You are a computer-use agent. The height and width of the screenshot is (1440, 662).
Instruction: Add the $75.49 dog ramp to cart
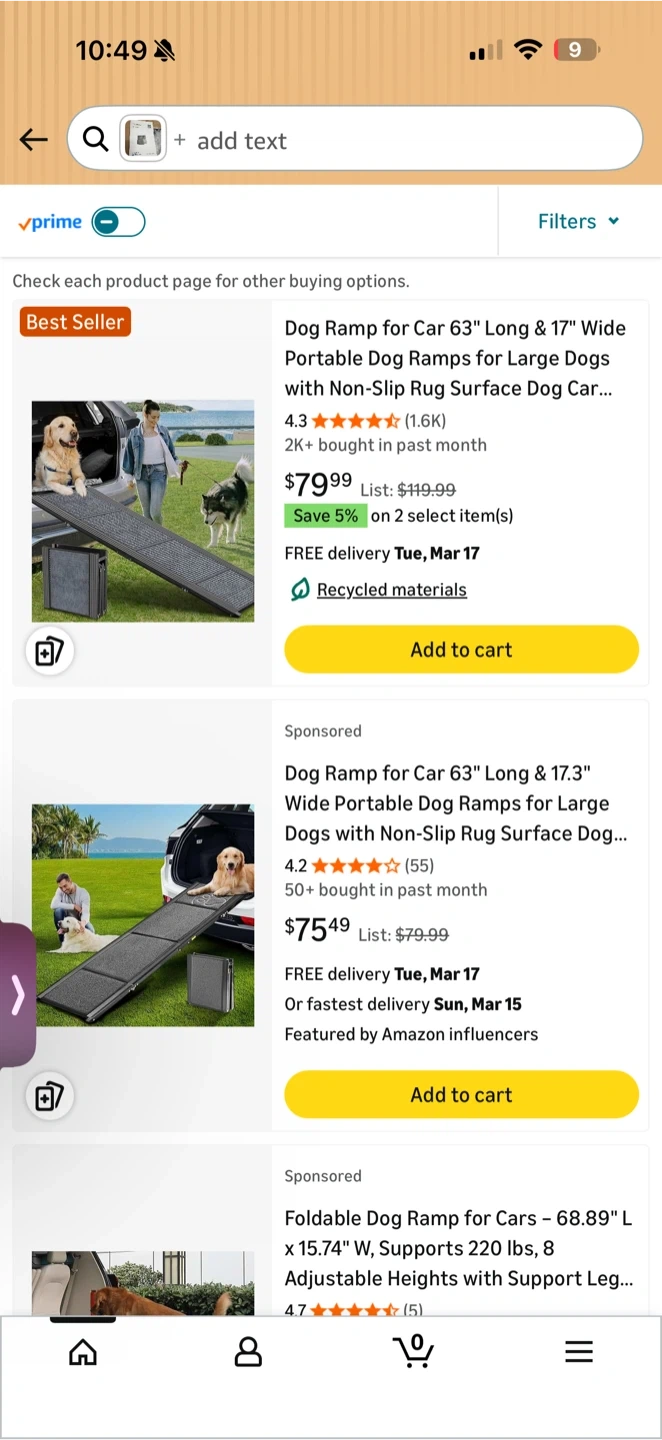point(461,1095)
